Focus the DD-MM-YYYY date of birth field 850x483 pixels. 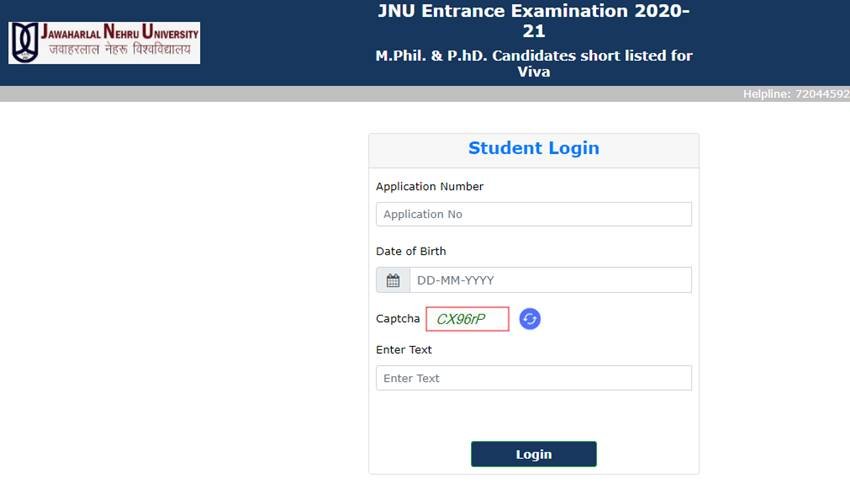coord(550,280)
